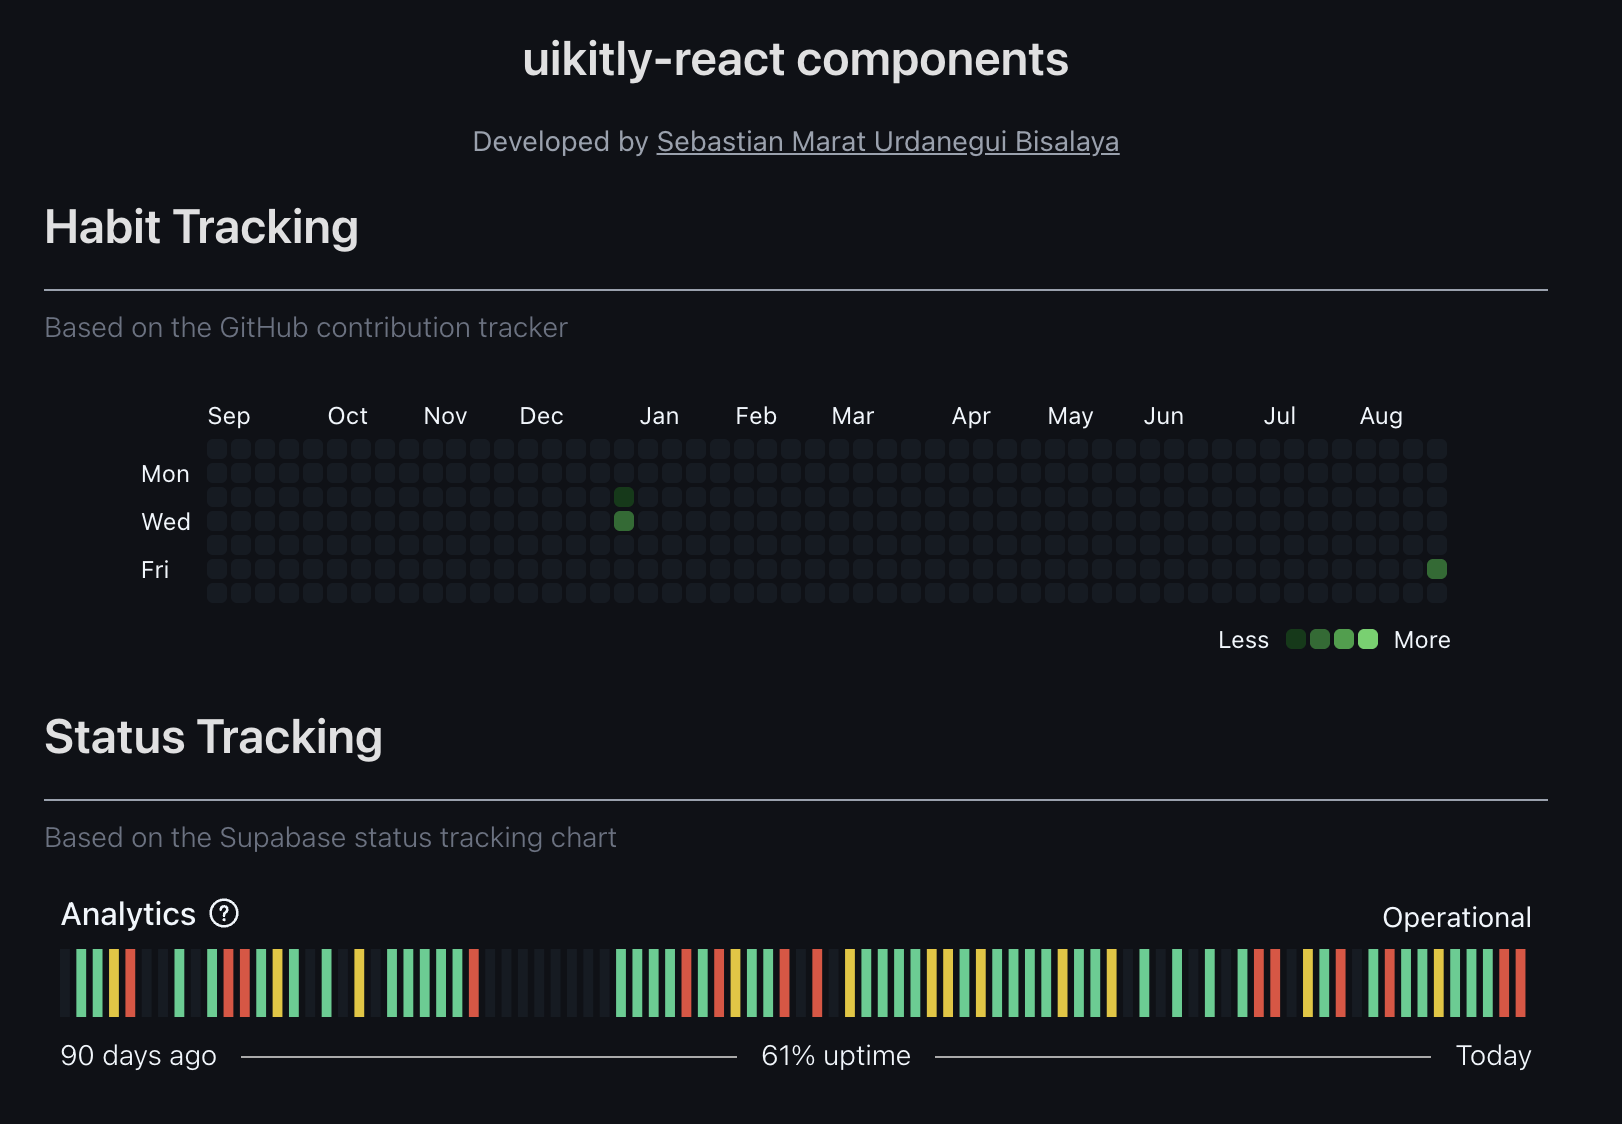Click the 'Jan' month label
This screenshot has height=1124, width=1622.
tap(660, 416)
